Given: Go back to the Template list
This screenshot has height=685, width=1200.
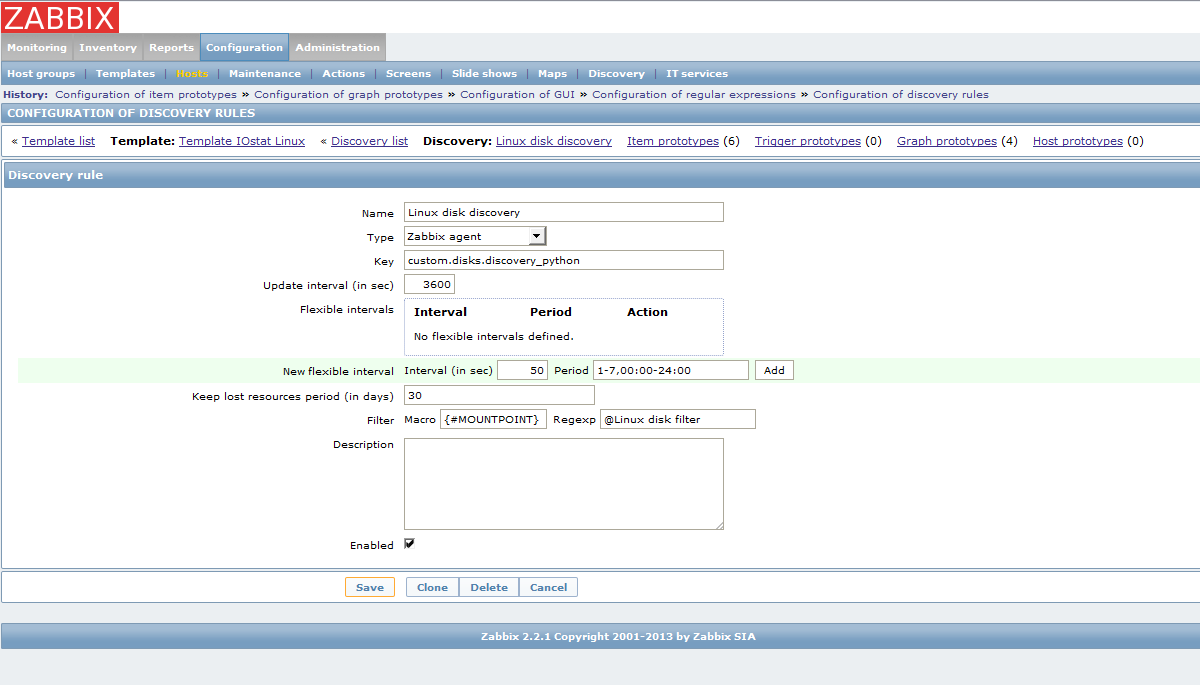Looking at the screenshot, I should 58,141.
